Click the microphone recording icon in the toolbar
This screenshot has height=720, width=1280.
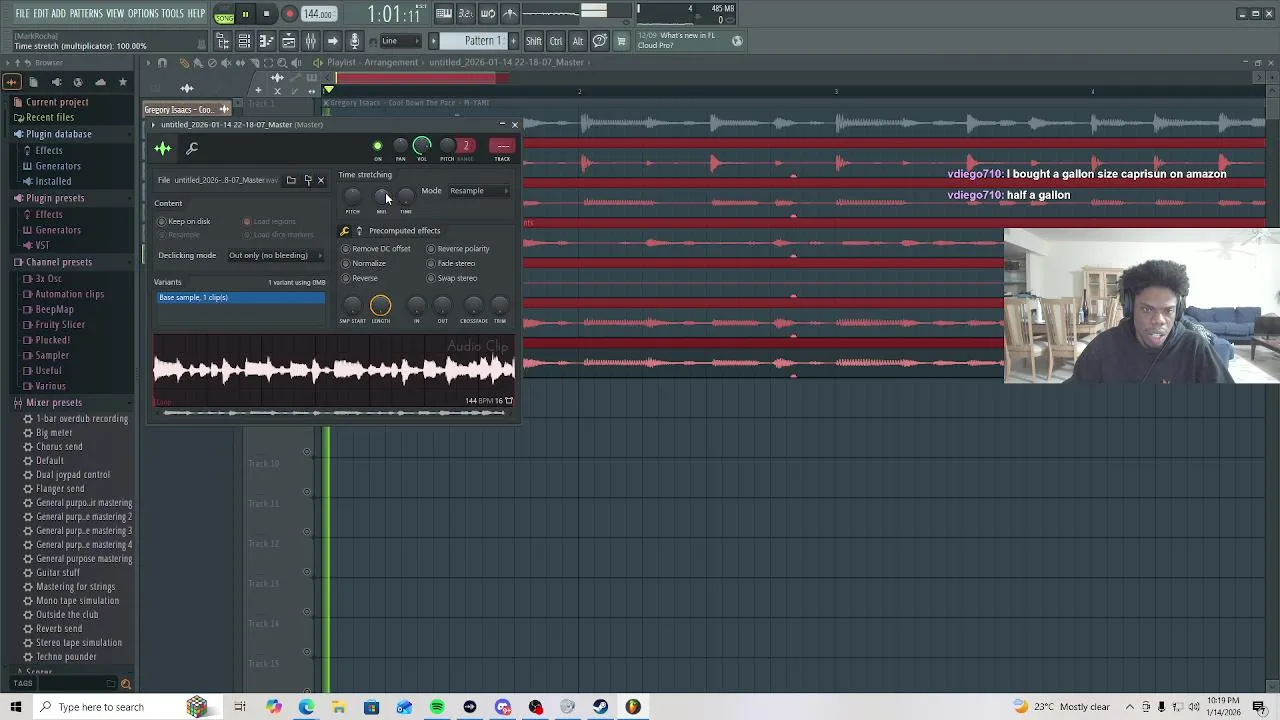(354, 41)
